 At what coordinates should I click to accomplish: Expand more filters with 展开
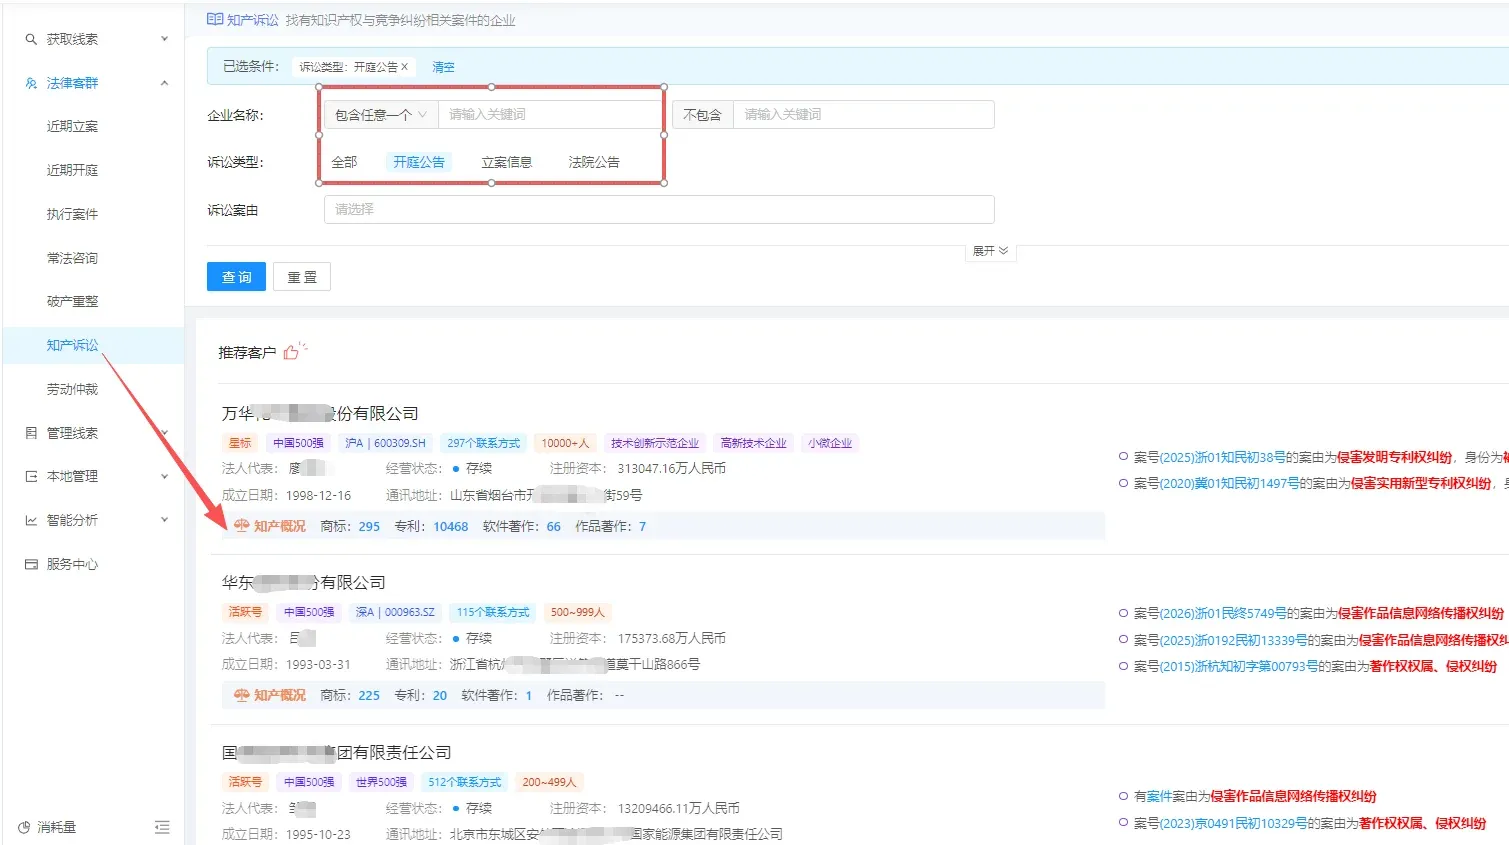(x=990, y=251)
